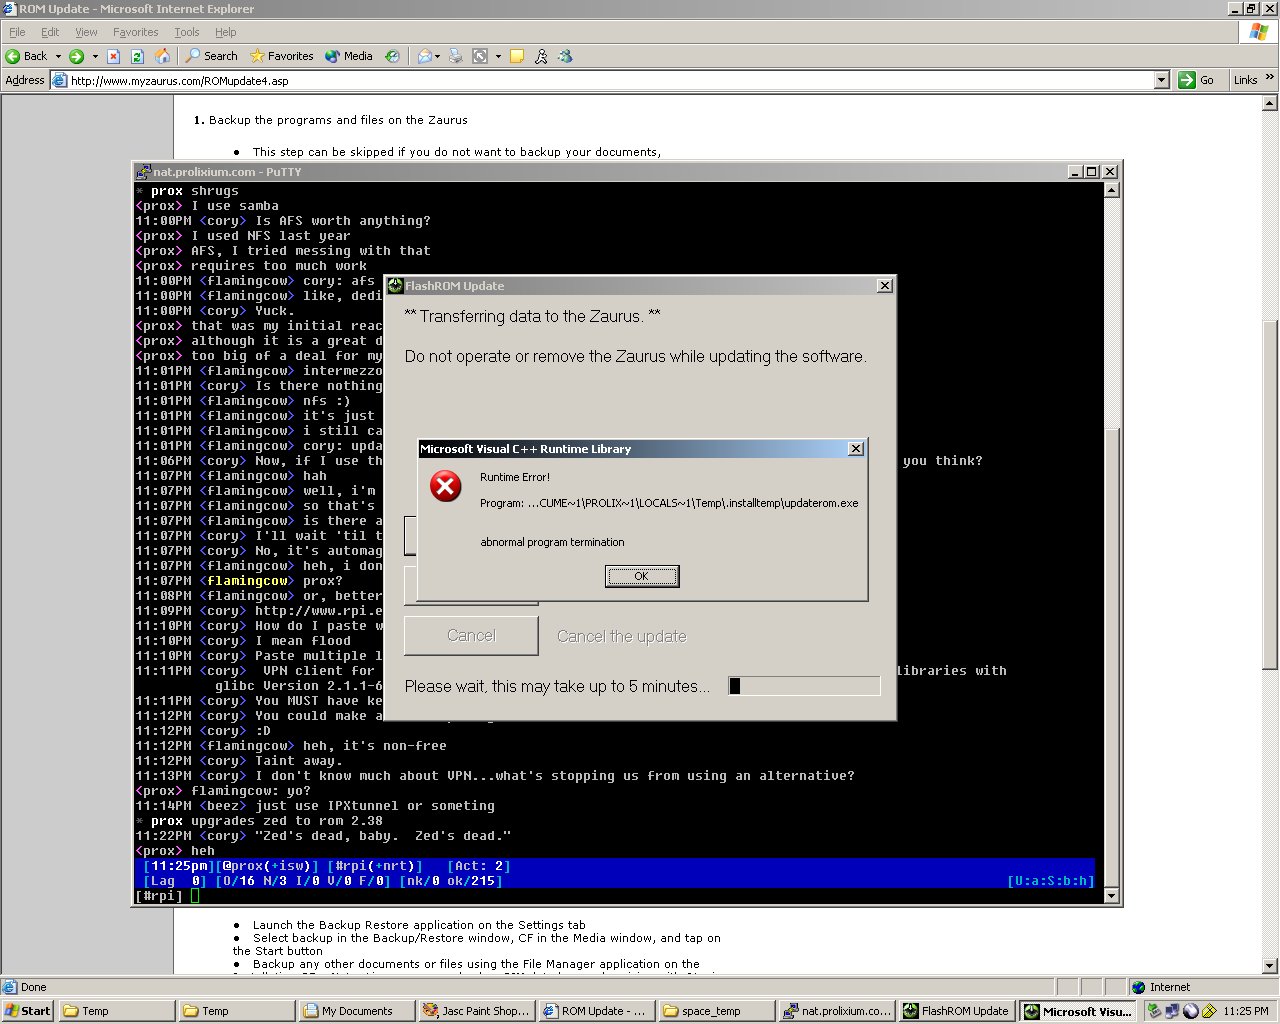Switch to Microsoft Visual taskbar button
The image size is (1280, 1024).
point(1077,1011)
